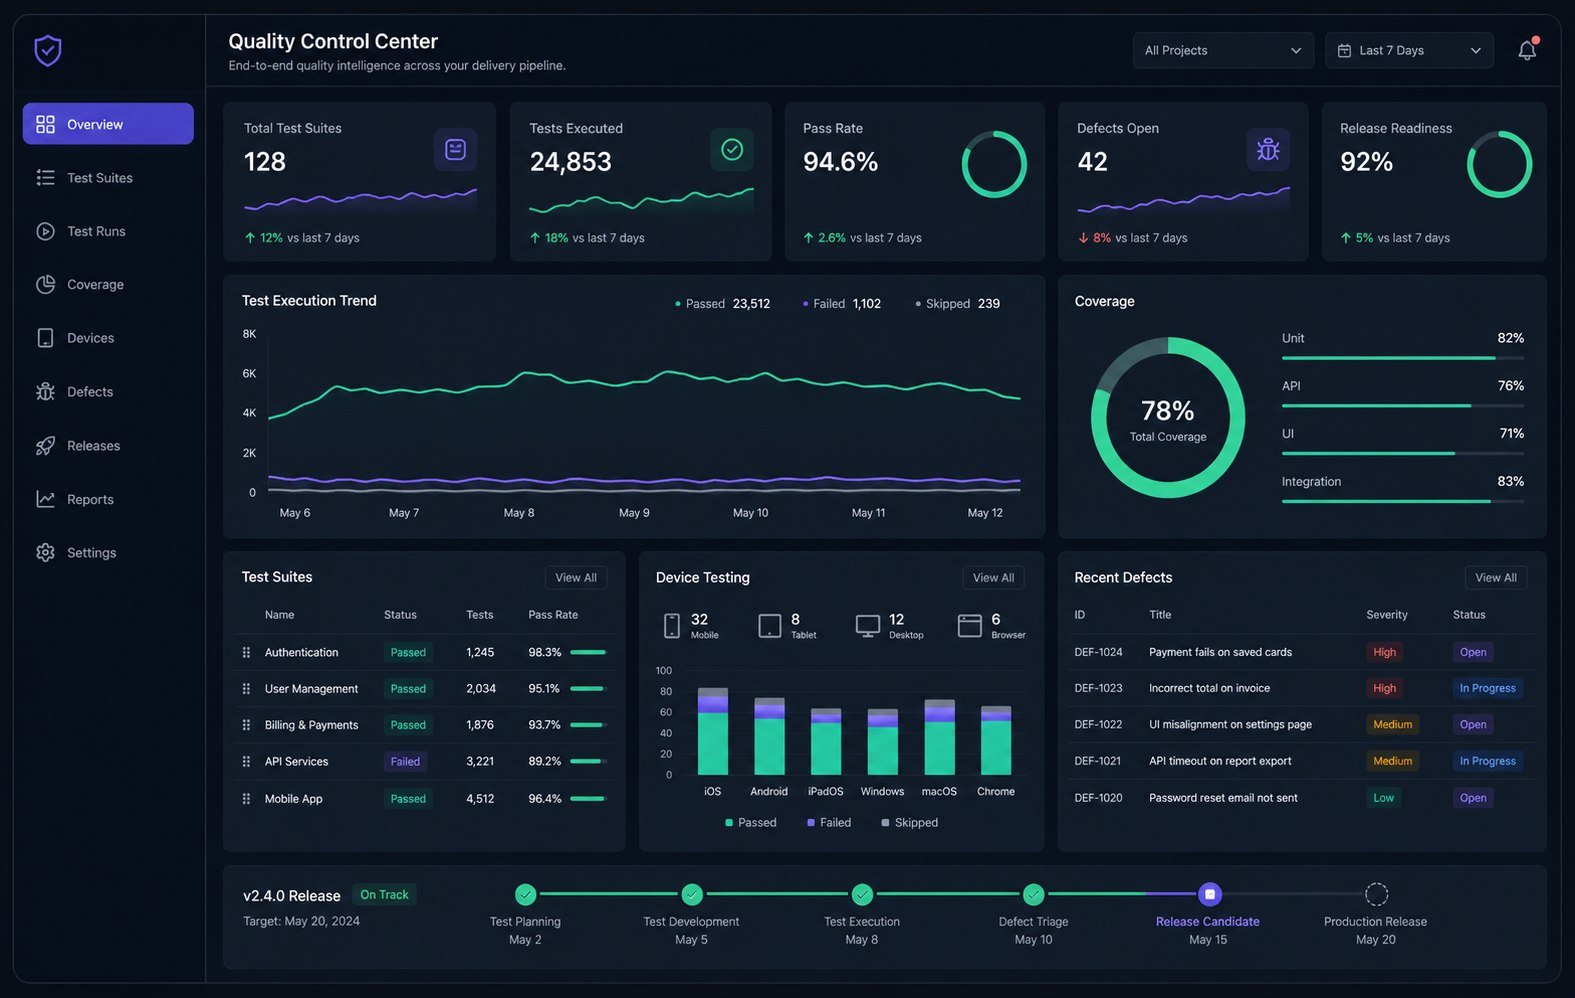Click the Integration coverage progress bar
Viewport: 1575px width, 998px height.
(x=1403, y=501)
